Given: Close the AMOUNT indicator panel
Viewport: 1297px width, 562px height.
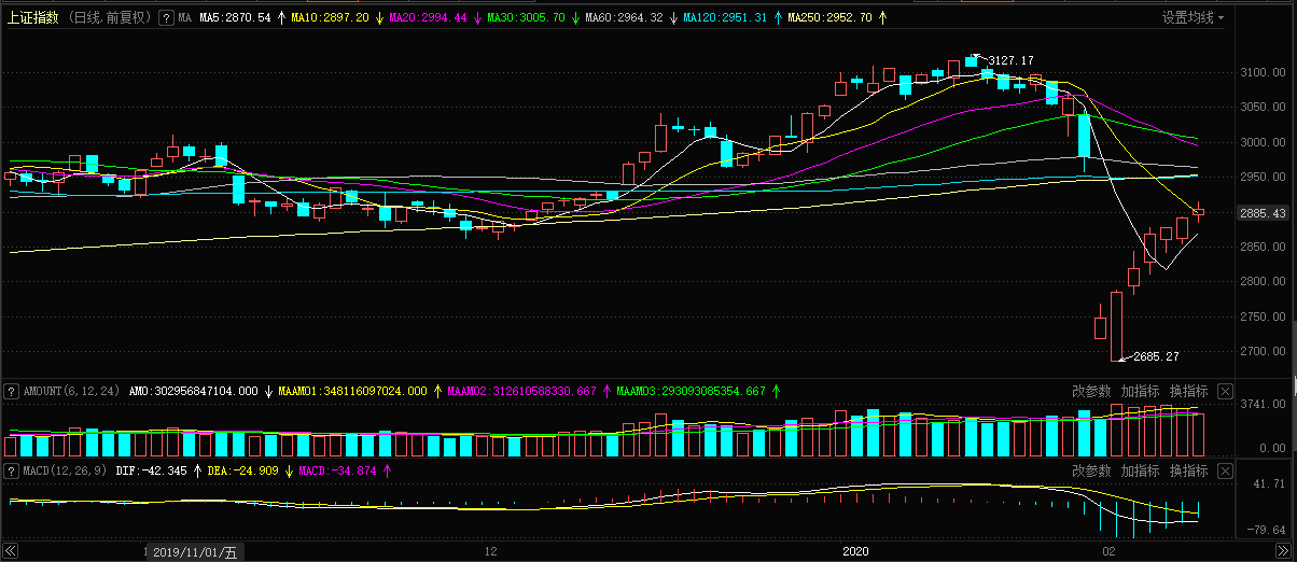Looking at the screenshot, I should point(1225,391).
